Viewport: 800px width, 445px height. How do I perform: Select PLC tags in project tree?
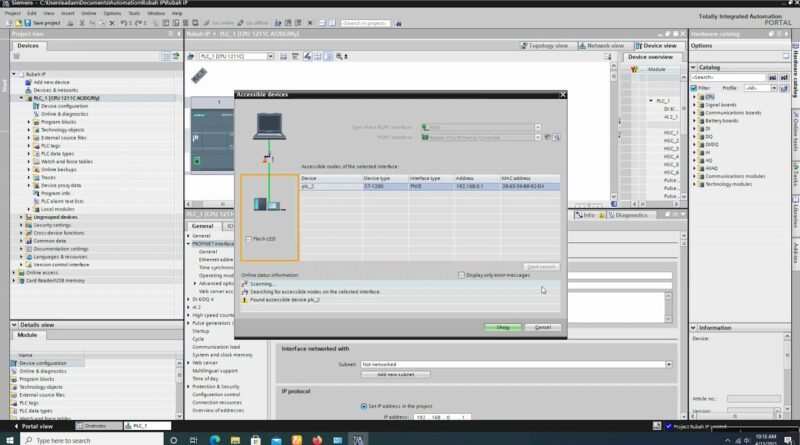click(x=51, y=145)
